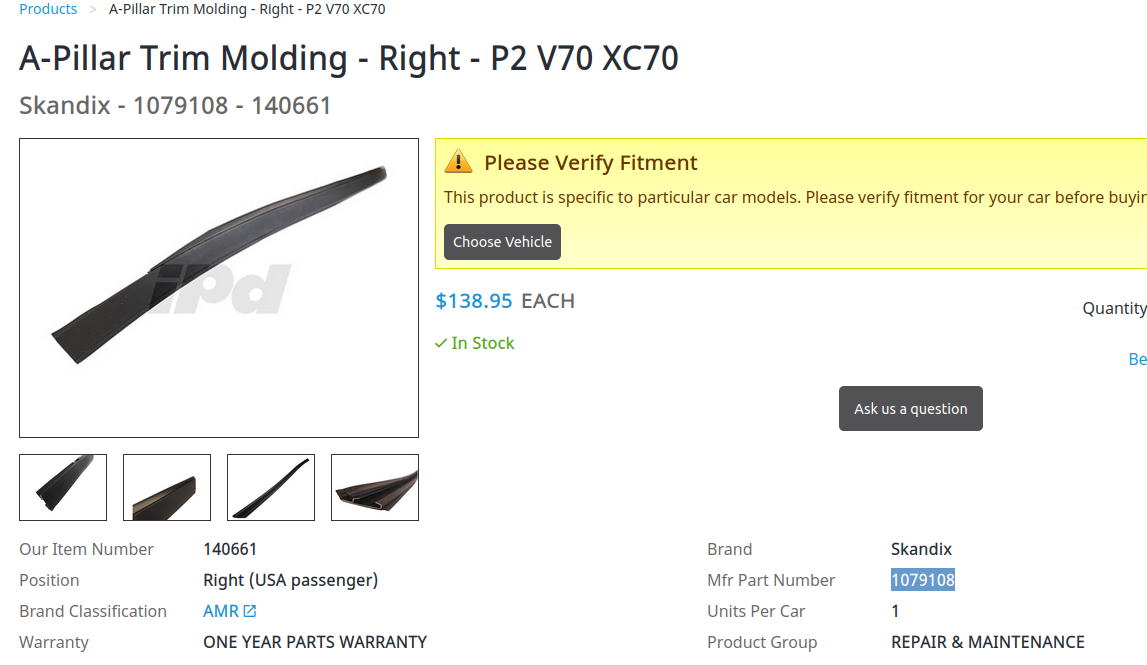
Task: Click the yellow warning triangle icon
Action: [458, 162]
